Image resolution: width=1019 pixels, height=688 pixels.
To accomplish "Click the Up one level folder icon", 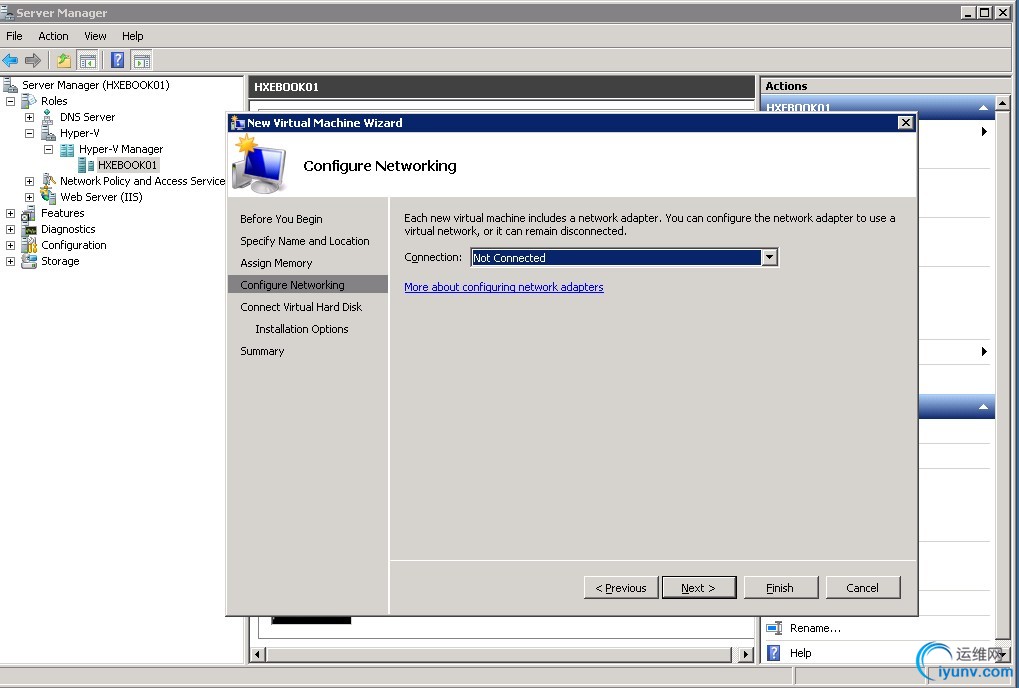I will (x=63, y=60).
